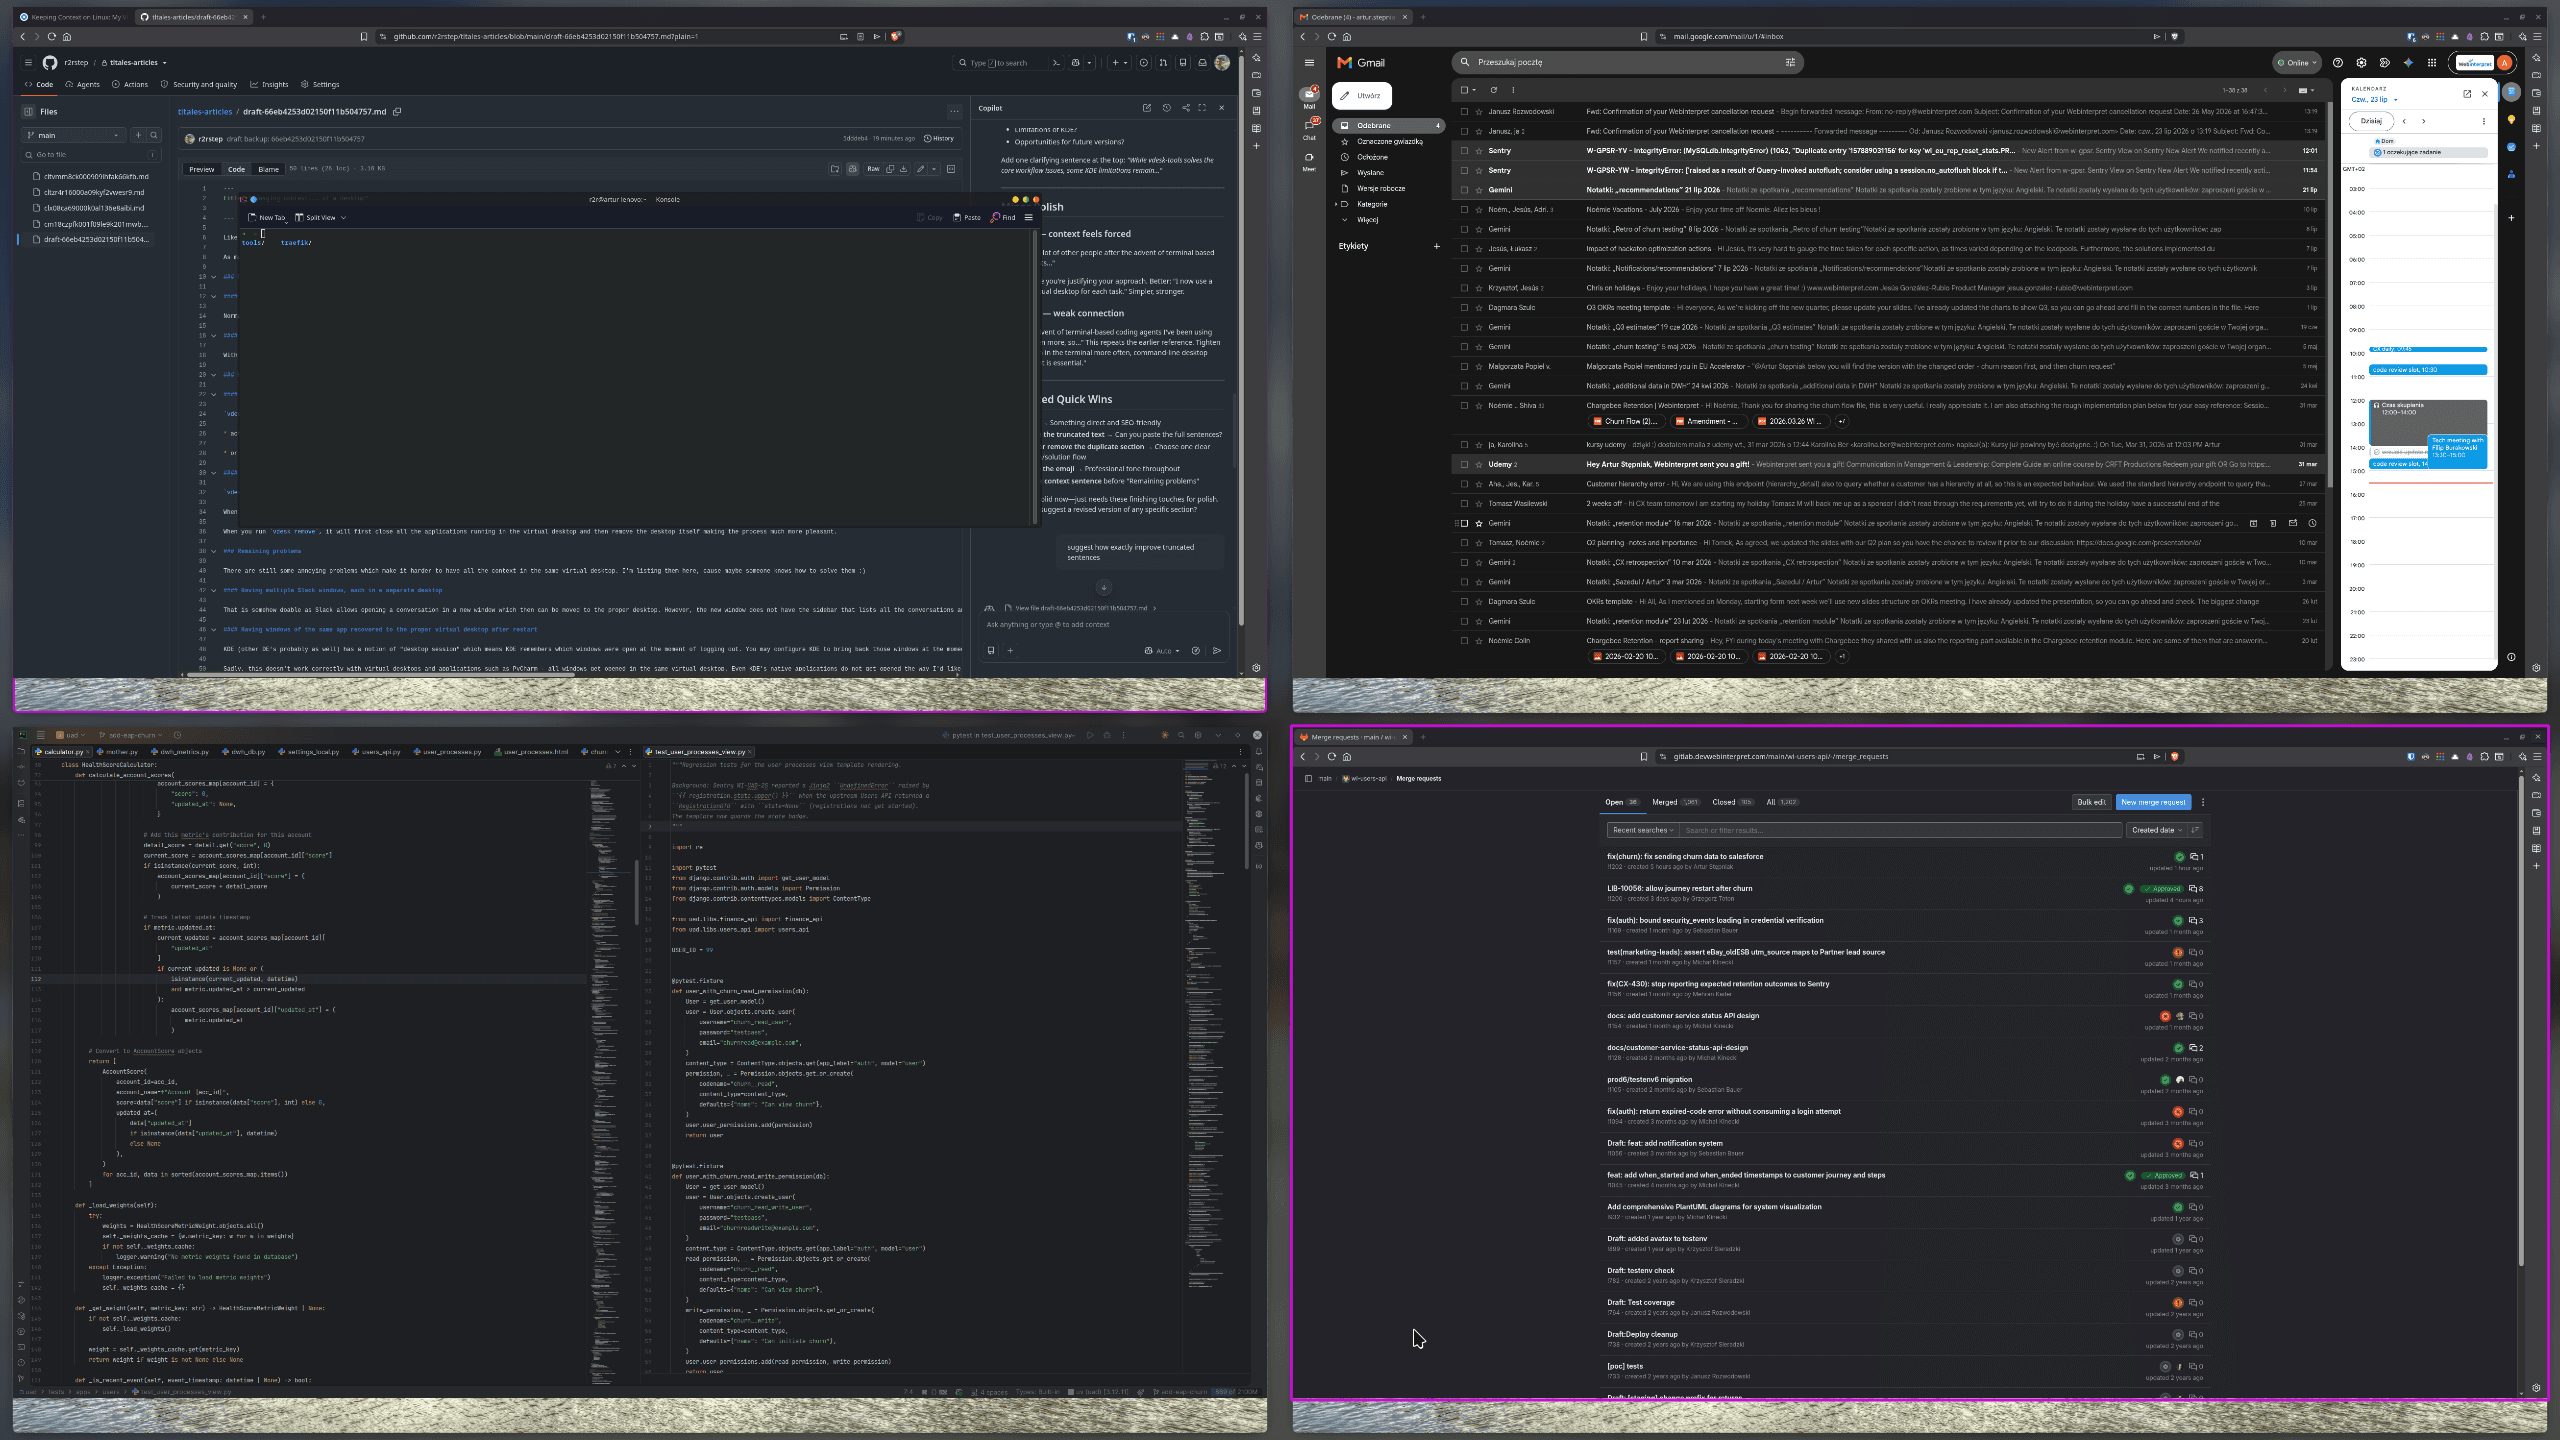Open Created date sort dropdown in GitLab

pyautogui.click(x=2156, y=830)
